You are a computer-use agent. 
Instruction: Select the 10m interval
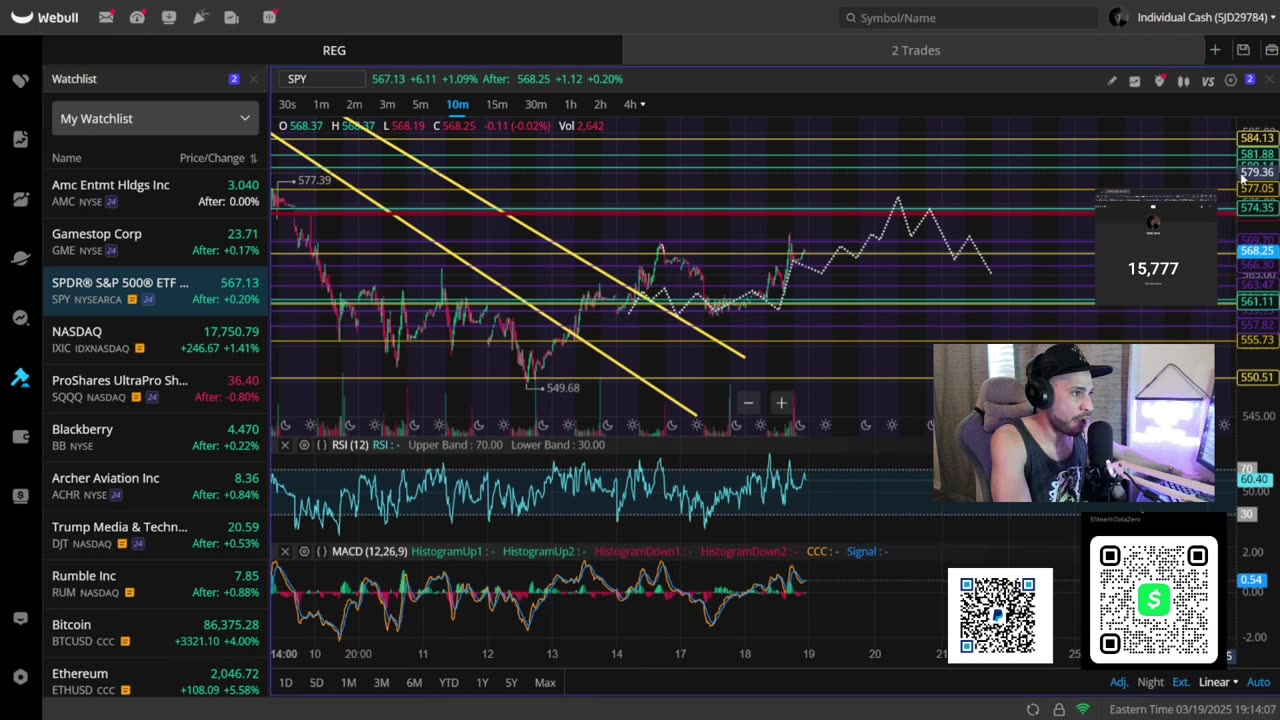coord(457,104)
